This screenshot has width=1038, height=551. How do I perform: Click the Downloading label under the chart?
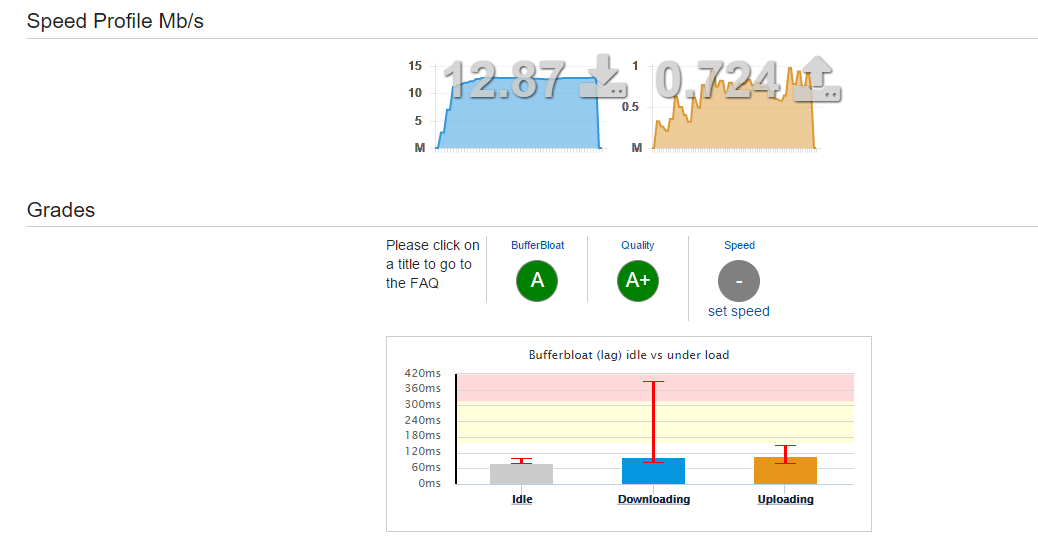click(654, 499)
